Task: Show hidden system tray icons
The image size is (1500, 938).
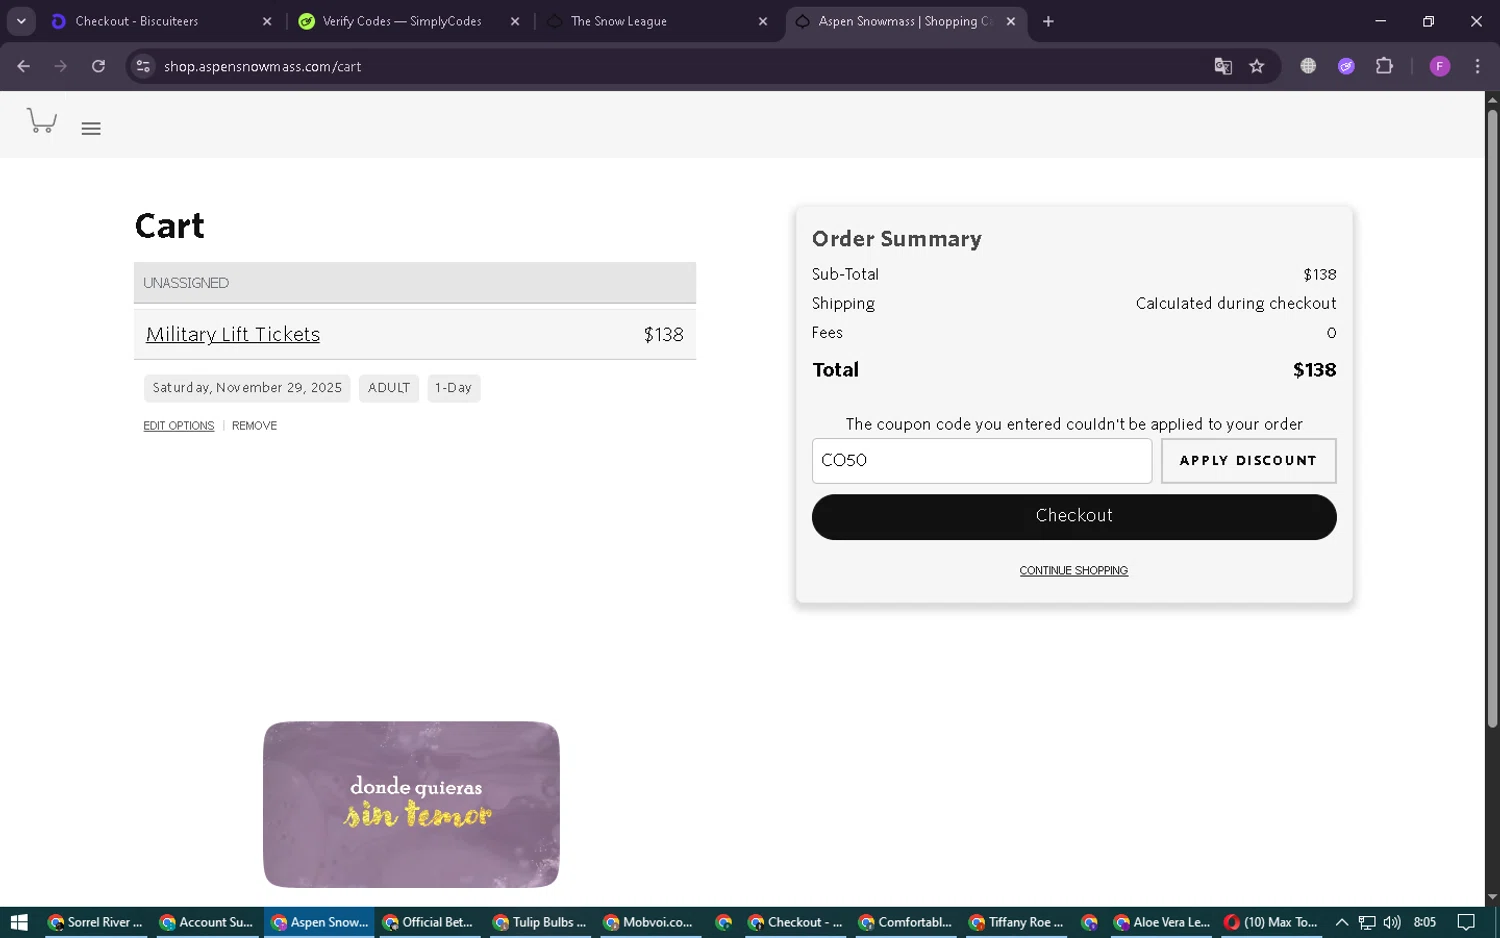Action: click(1342, 922)
